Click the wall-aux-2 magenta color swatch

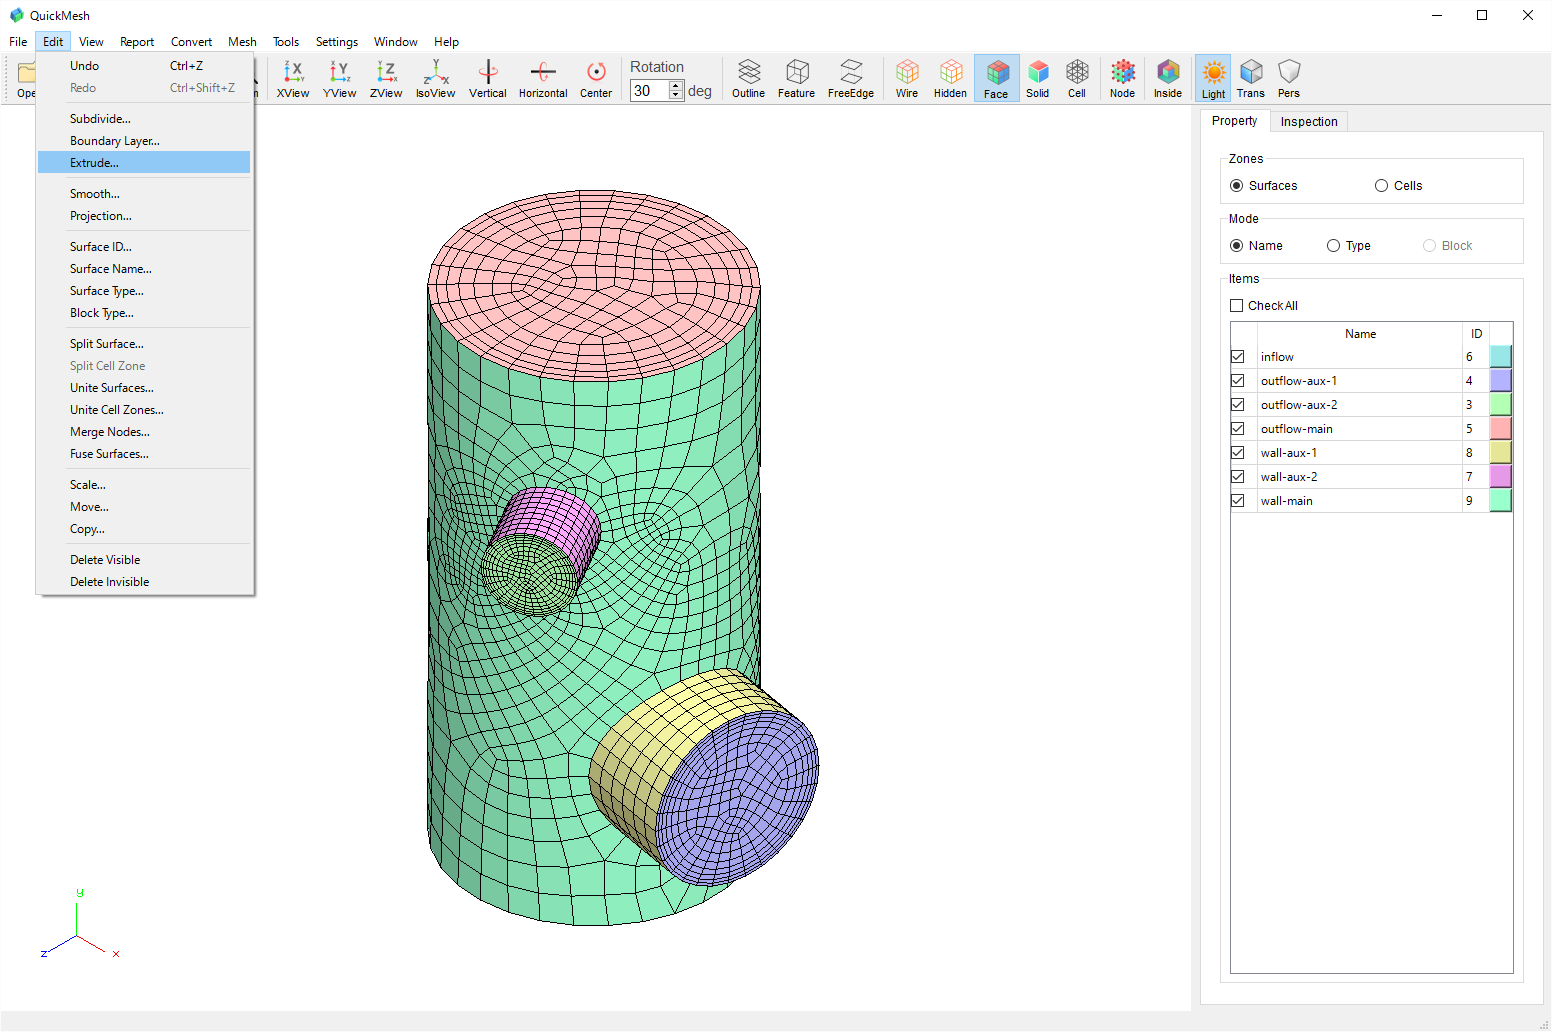tap(1500, 477)
